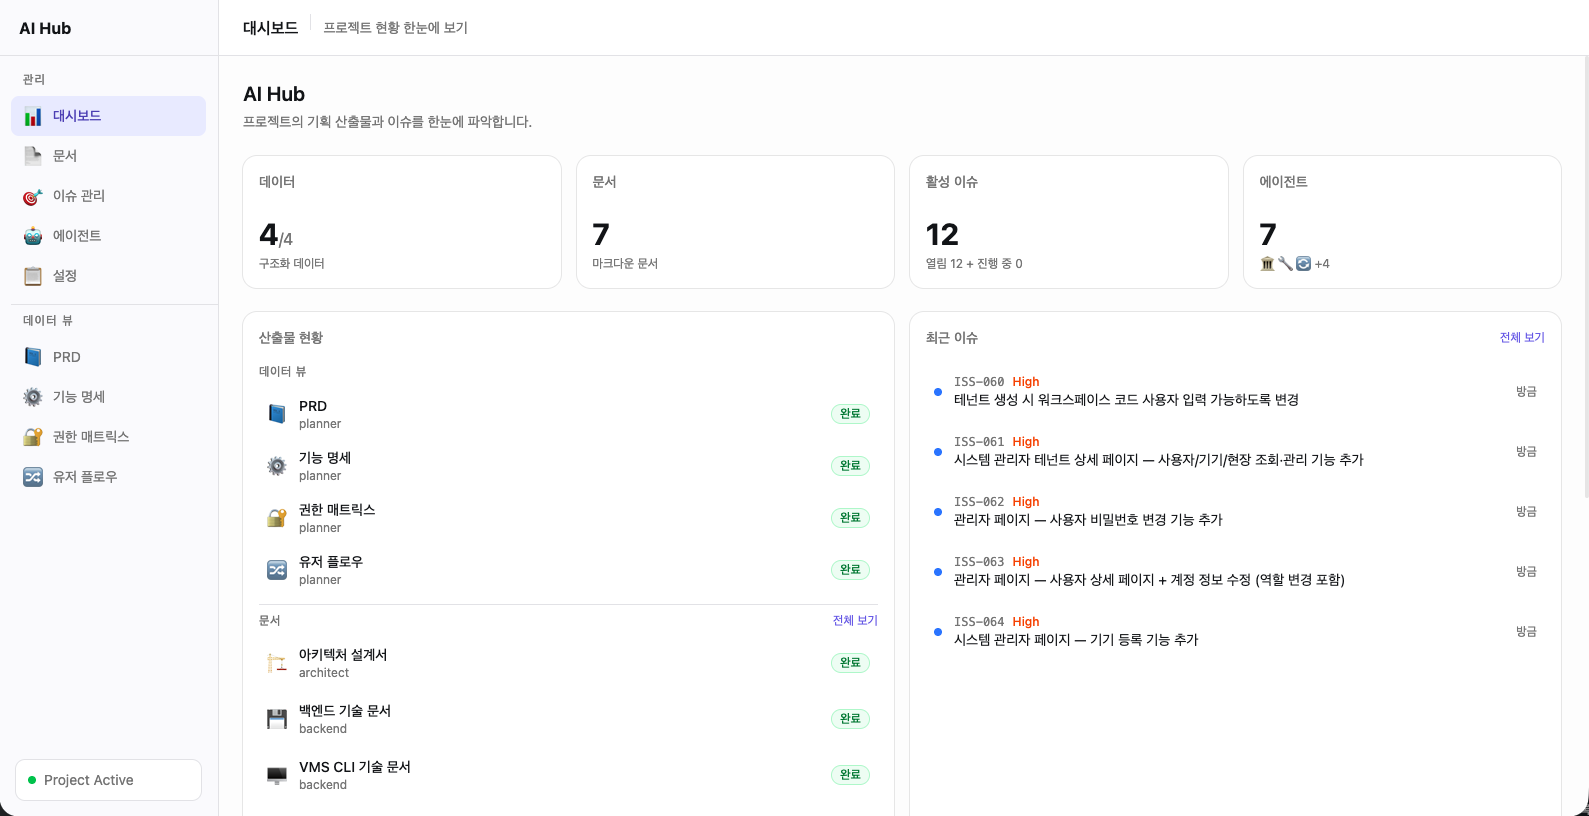Open the 활성 이슈 summary card
Screen dimensions: 1589x816
pyautogui.click(x=1068, y=222)
